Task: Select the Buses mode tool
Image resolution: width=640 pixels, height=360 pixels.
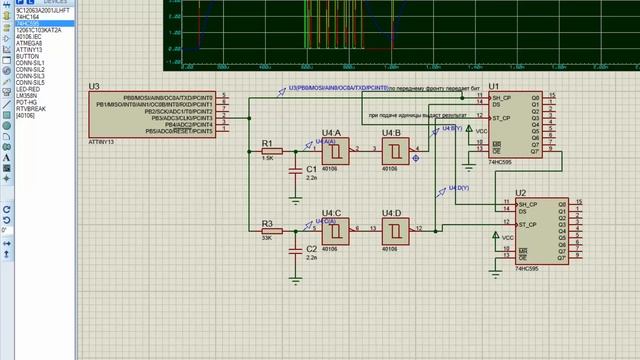Action: [6, 4]
